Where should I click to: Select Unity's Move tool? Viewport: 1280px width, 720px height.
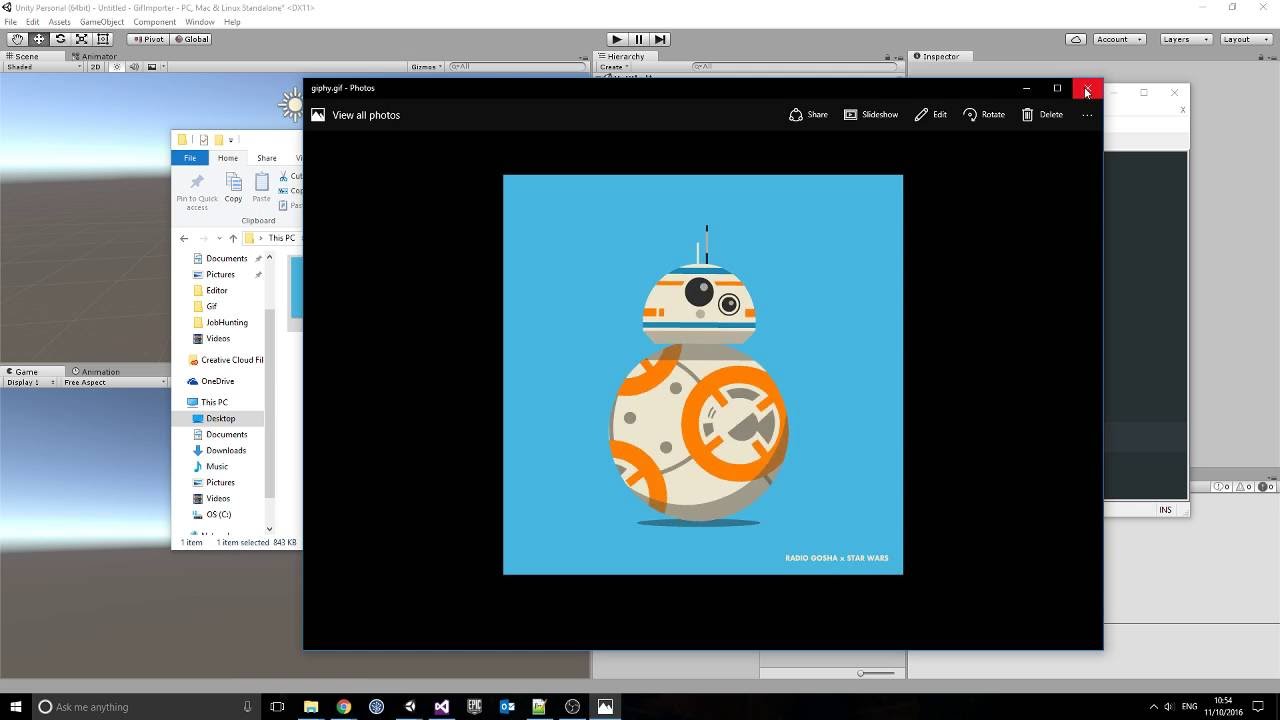click(39, 39)
